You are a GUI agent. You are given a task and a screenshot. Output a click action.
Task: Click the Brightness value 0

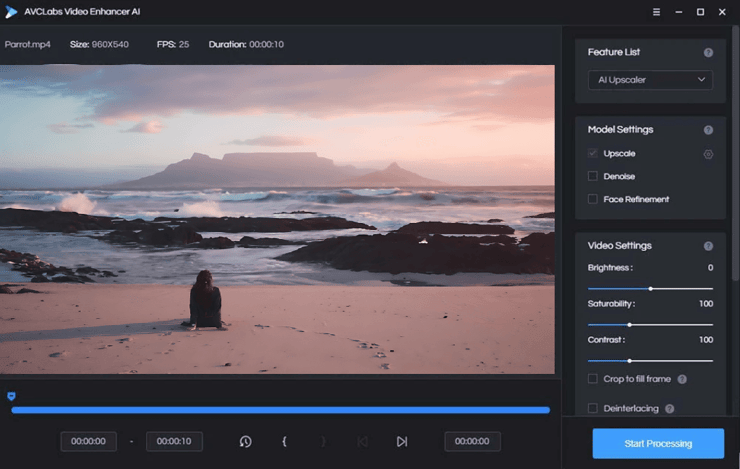coord(710,268)
